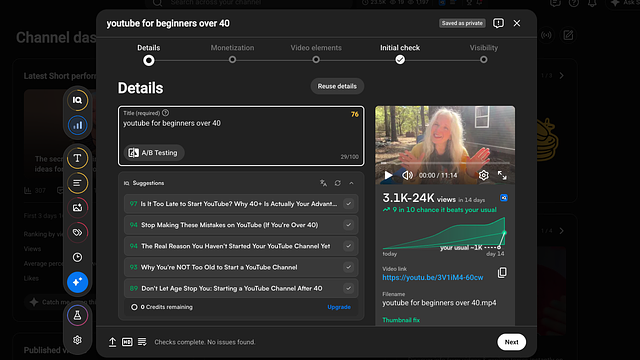
Task: Open the Thumbnail fix link
Action: [x=401, y=320]
